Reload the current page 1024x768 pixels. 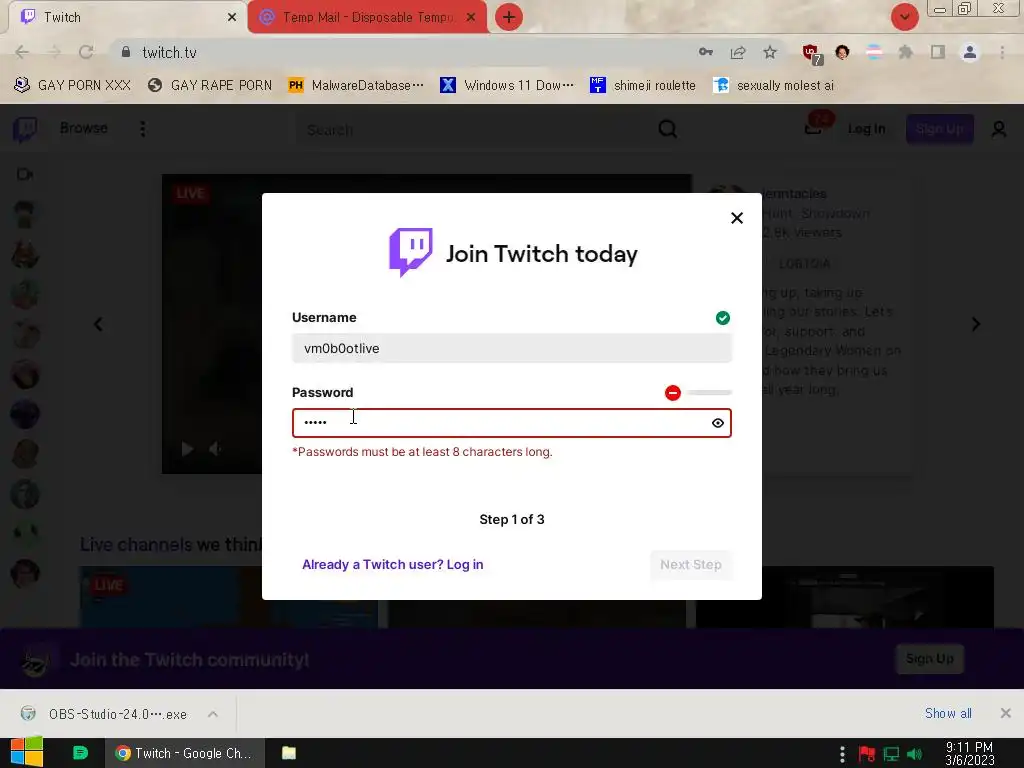pyautogui.click(x=86, y=52)
